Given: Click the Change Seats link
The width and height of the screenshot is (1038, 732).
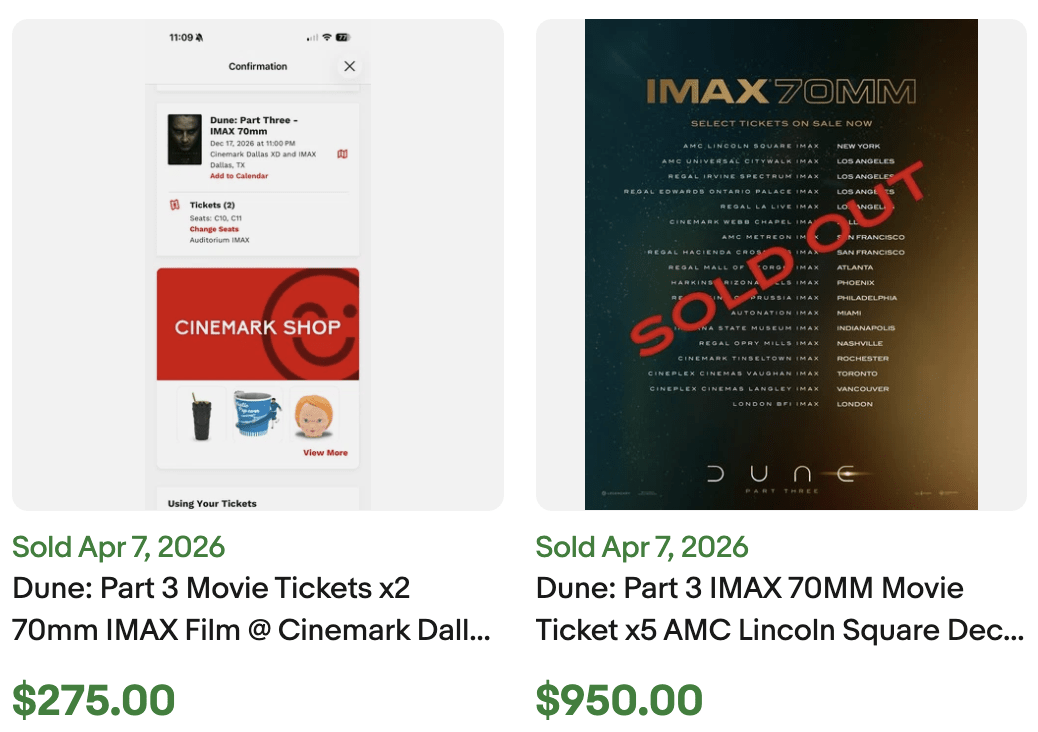Looking at the screenshot, I should [x=214, y=229].
